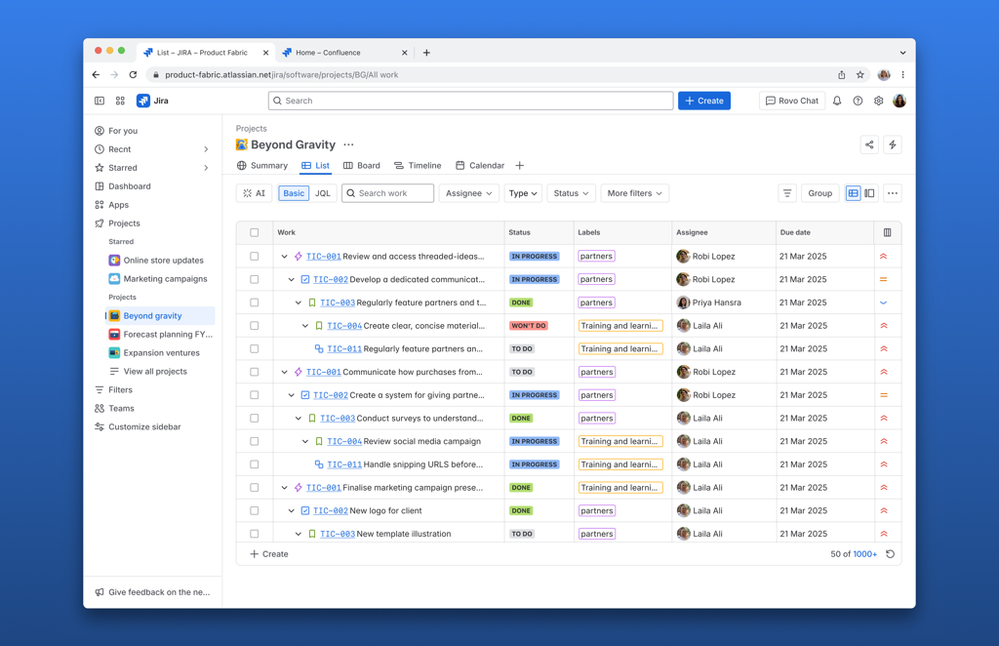Switch to the split sidebar view icon
Viewport: 999px width, 646px height.
click(870, 193)
